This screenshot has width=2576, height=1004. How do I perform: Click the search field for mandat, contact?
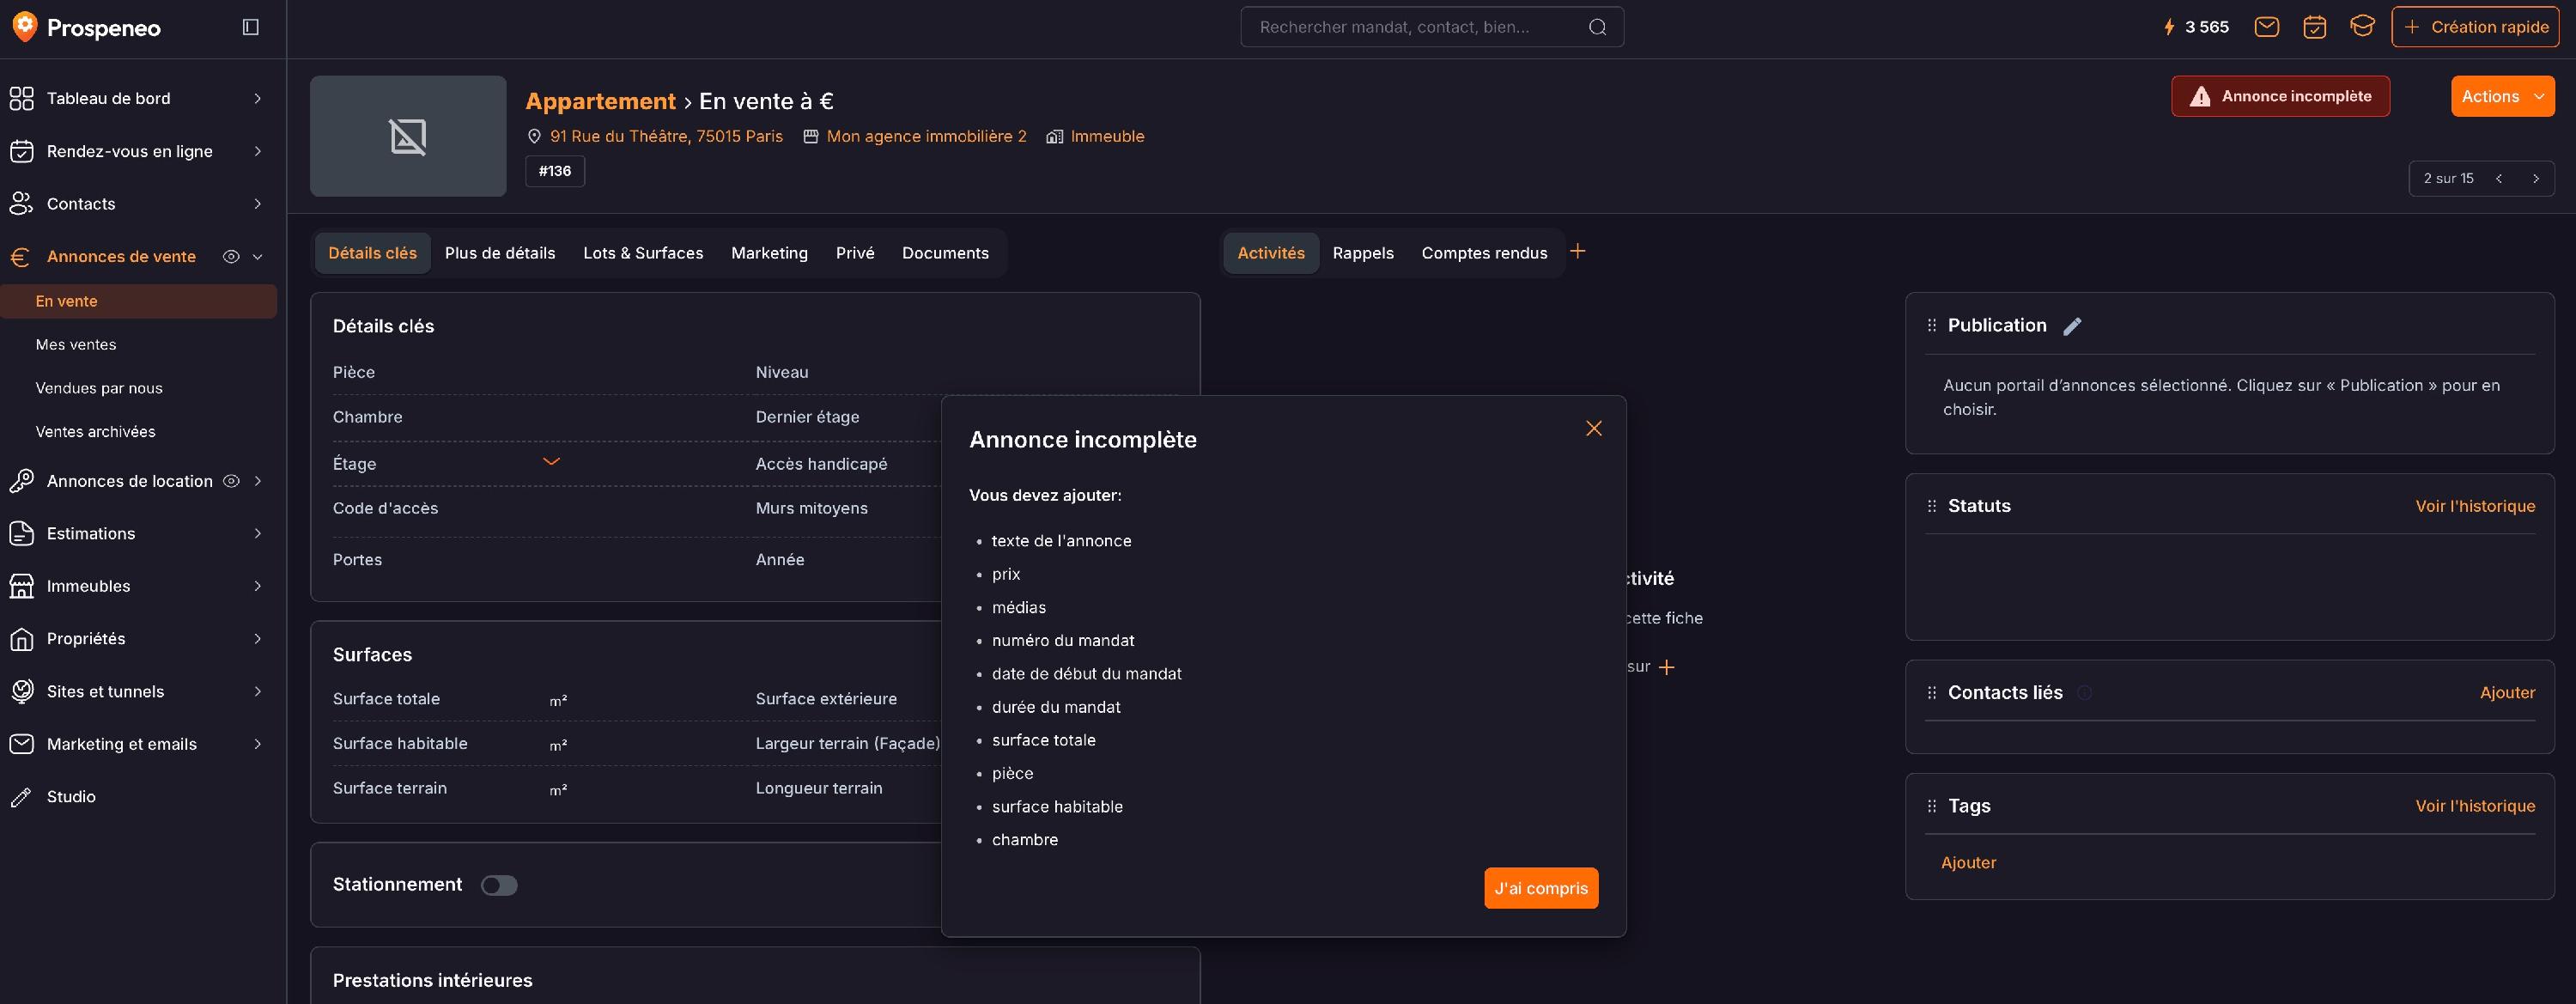pyautogui.click(x=1431, y=27)
